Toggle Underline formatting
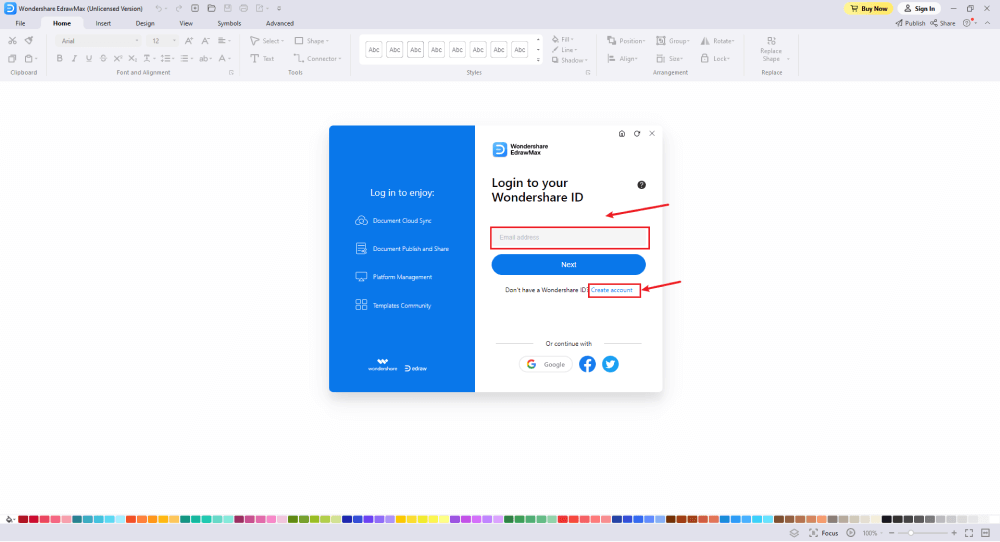The width and height of the screenshot is (1000, 542). 89,59
